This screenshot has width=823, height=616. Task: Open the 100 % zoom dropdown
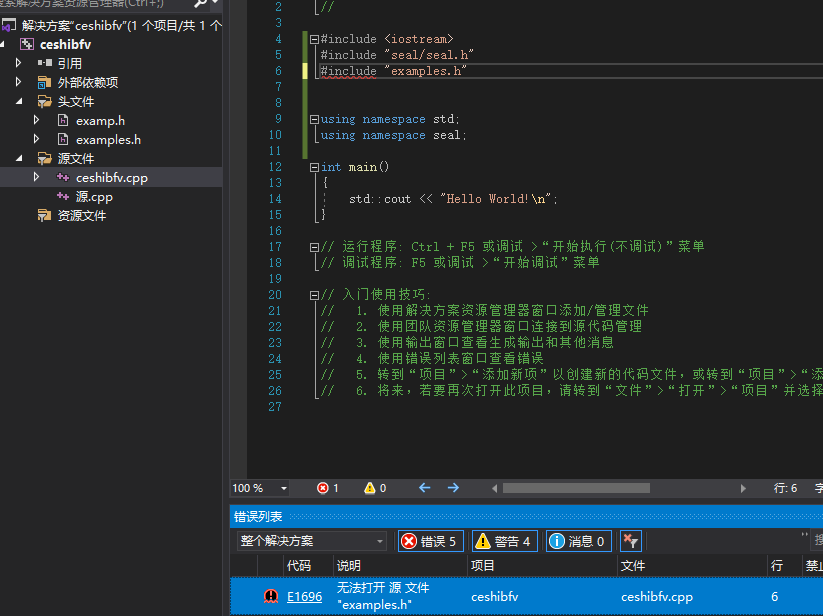pos(284,488)
